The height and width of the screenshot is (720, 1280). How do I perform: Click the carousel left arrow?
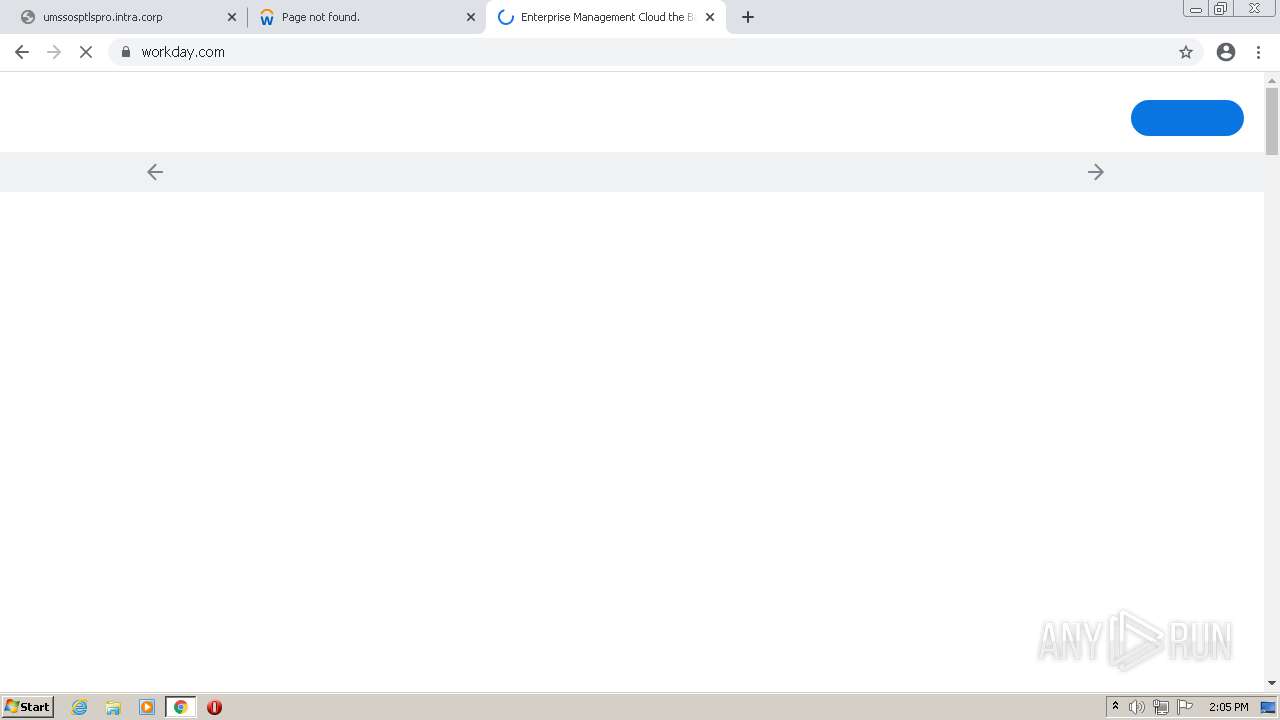point(155,172)
